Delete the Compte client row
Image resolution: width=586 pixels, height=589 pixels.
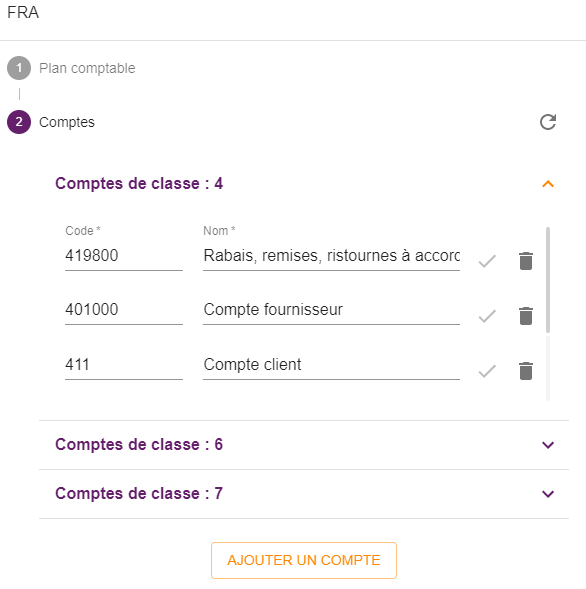[526, 371]
